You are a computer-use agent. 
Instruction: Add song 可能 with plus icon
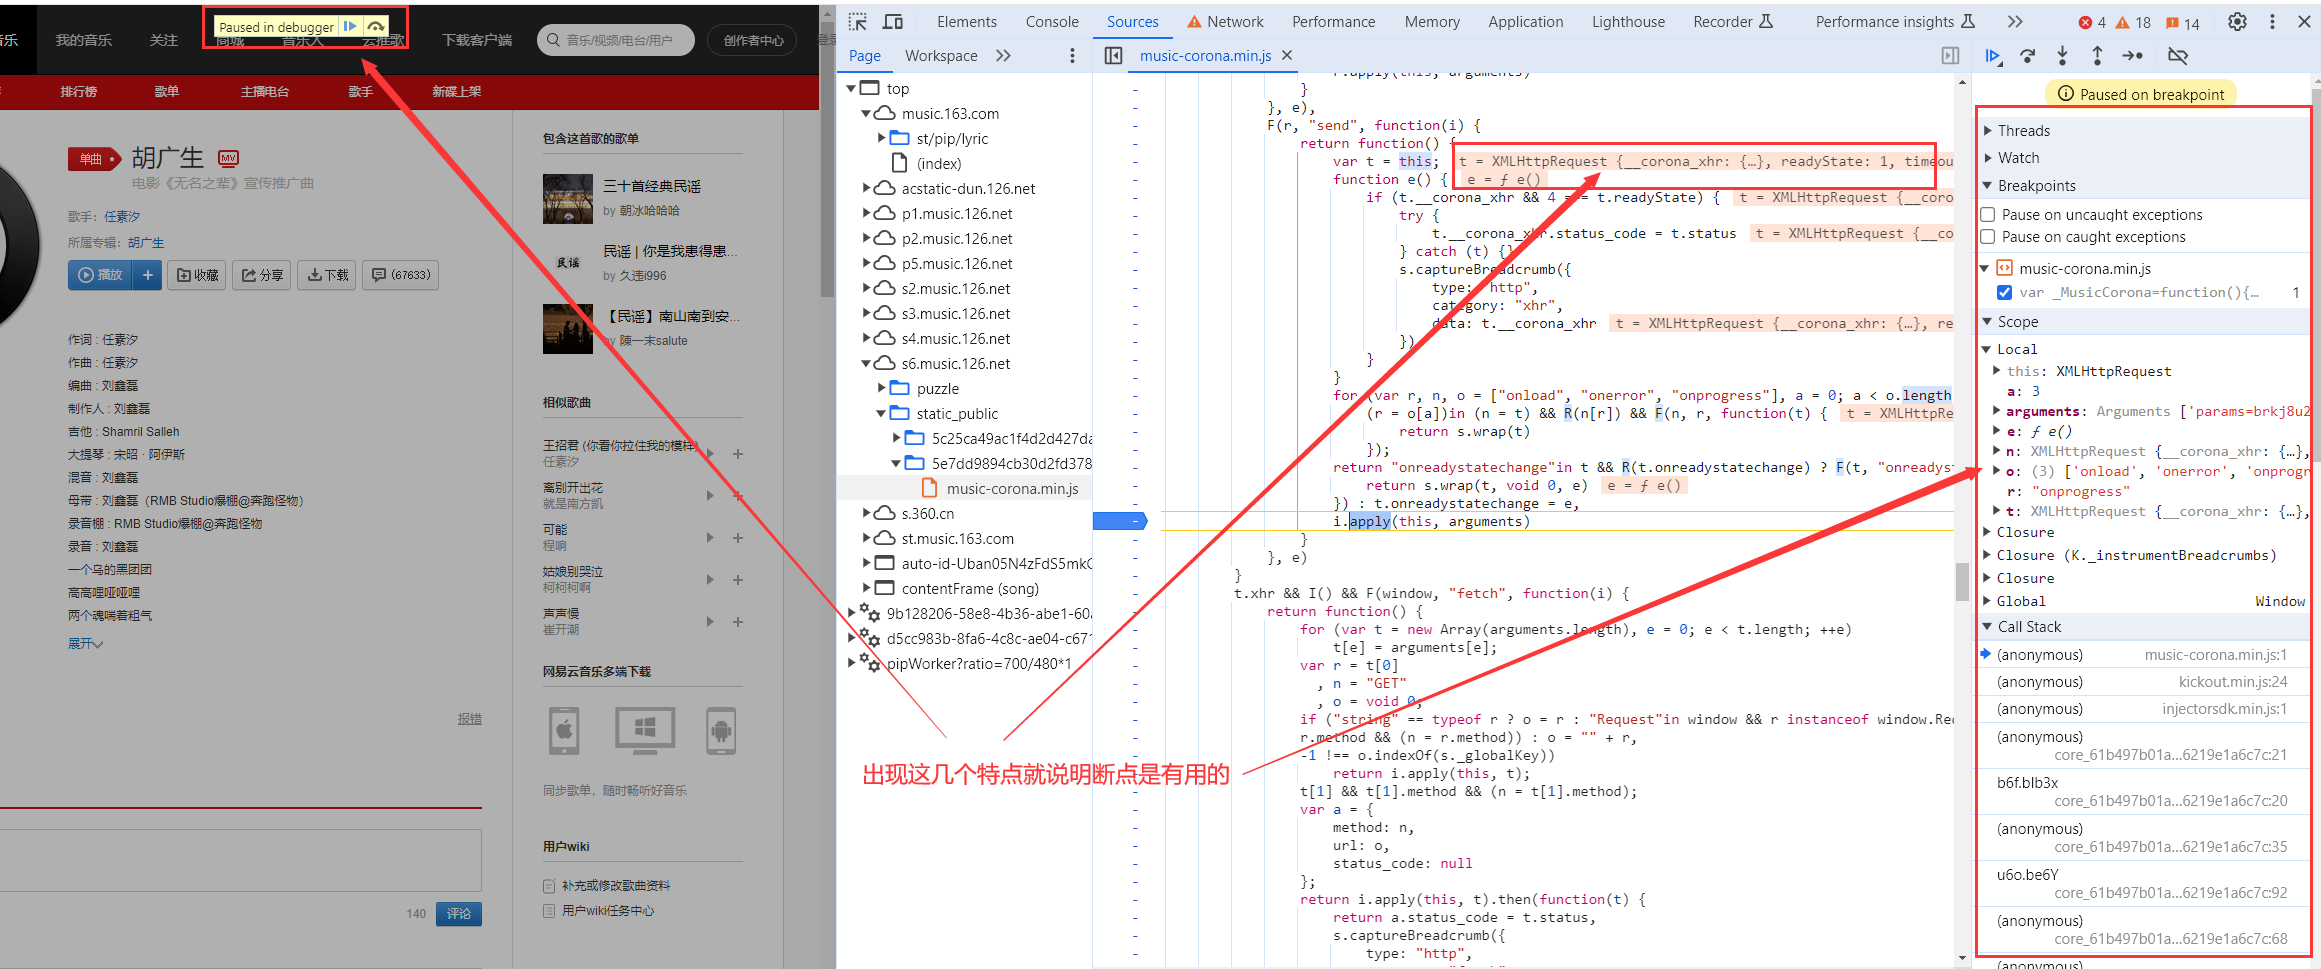[738, 538]
